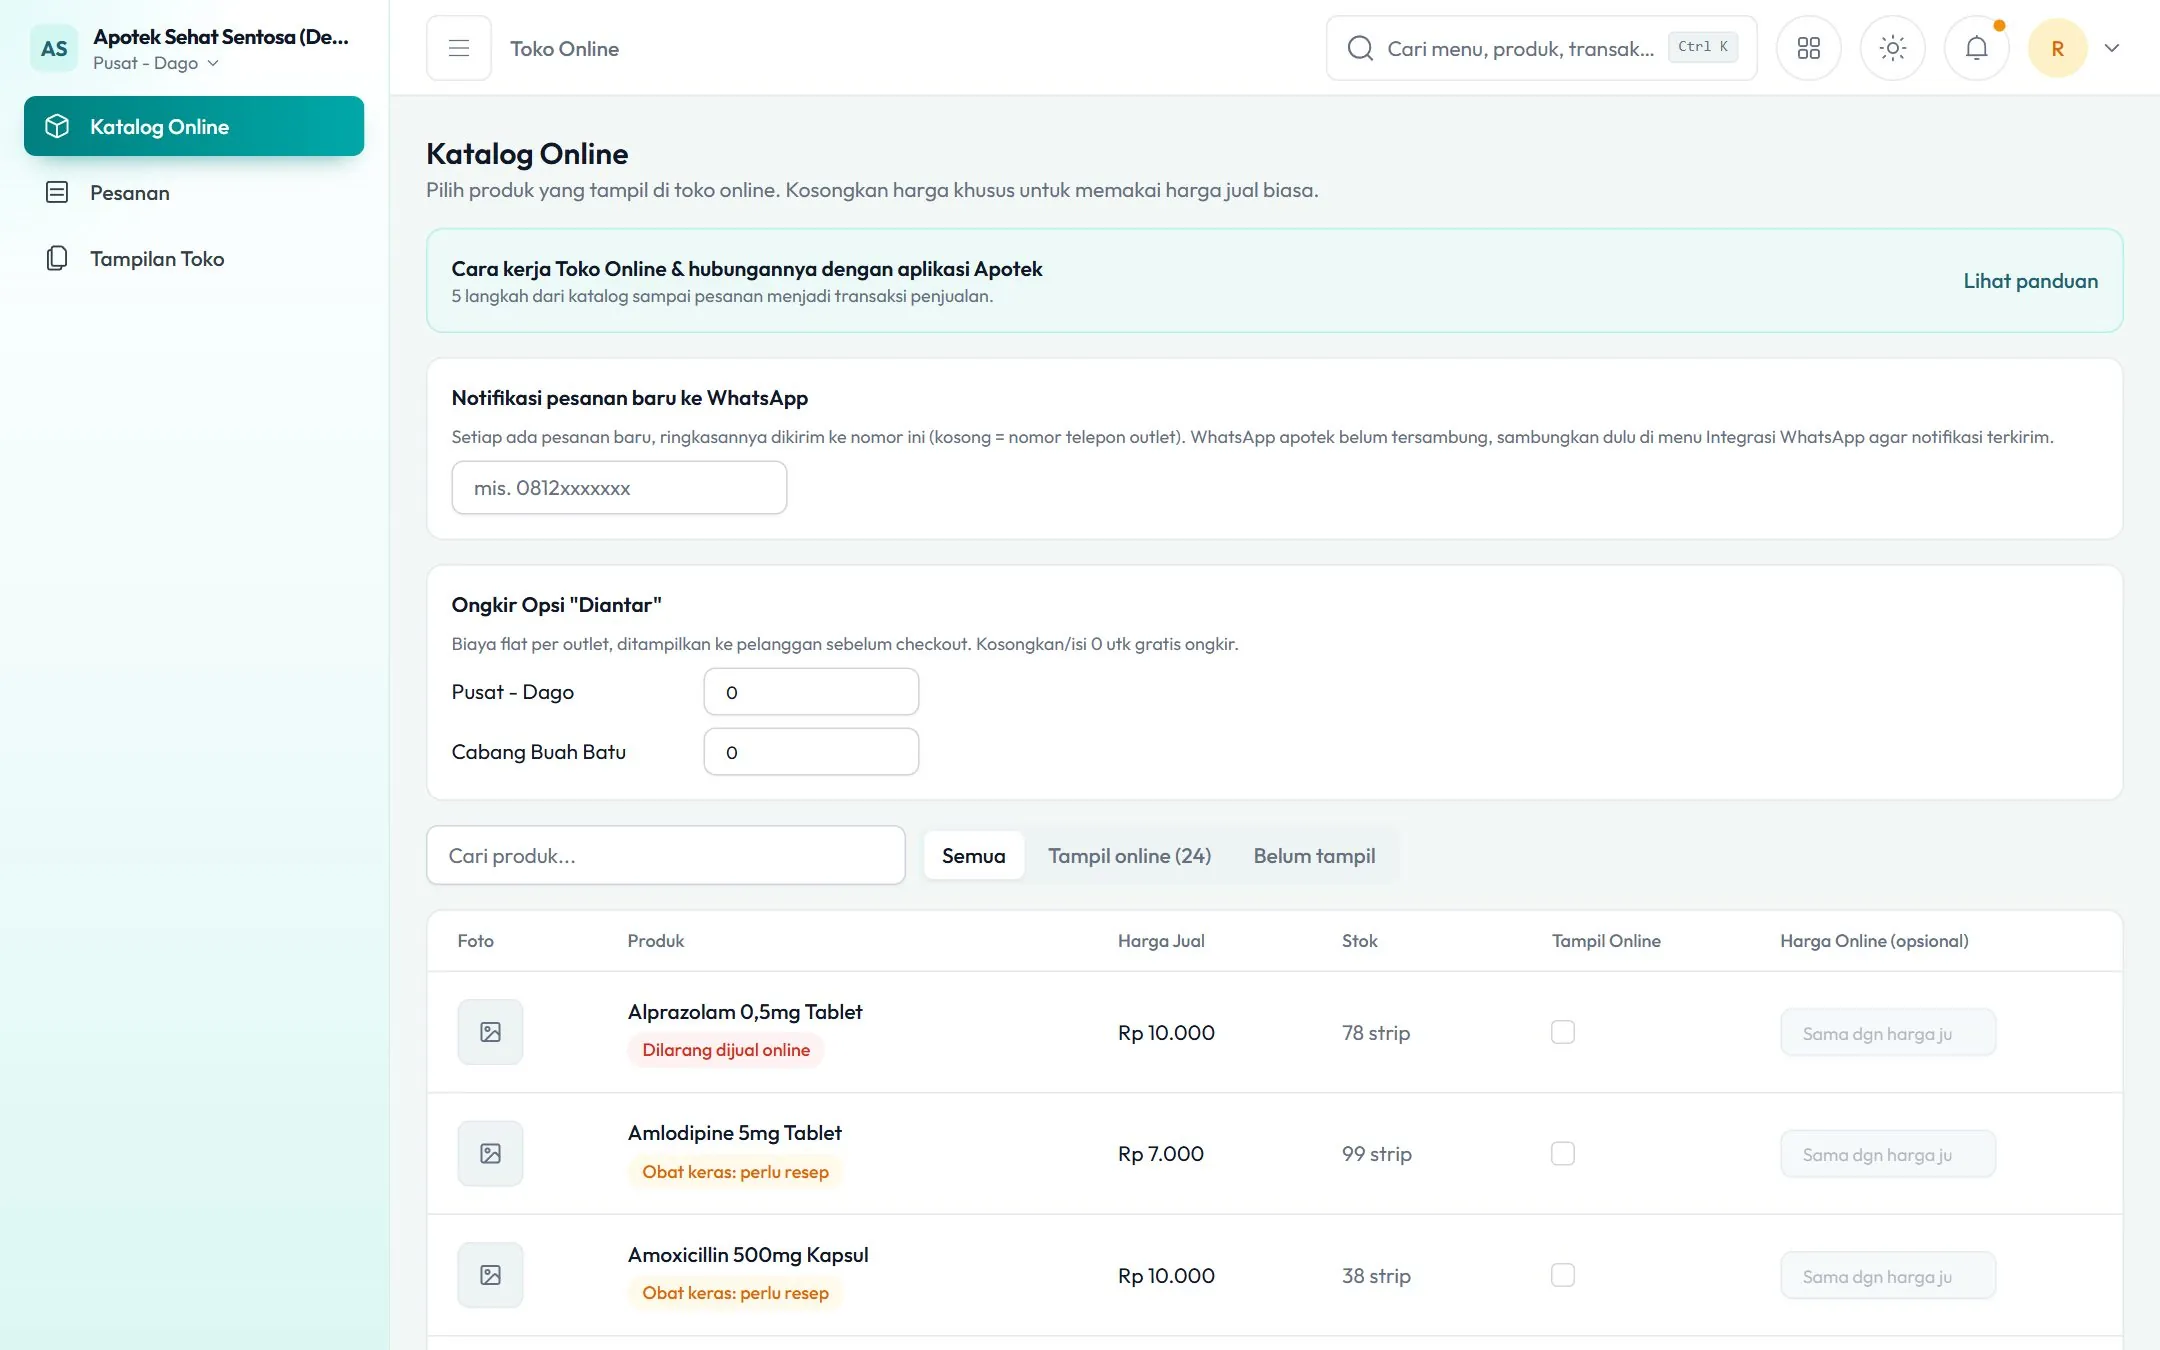2160x1350 pixels.
Task: Expand the user account chevron
Action: point(2112,48)
